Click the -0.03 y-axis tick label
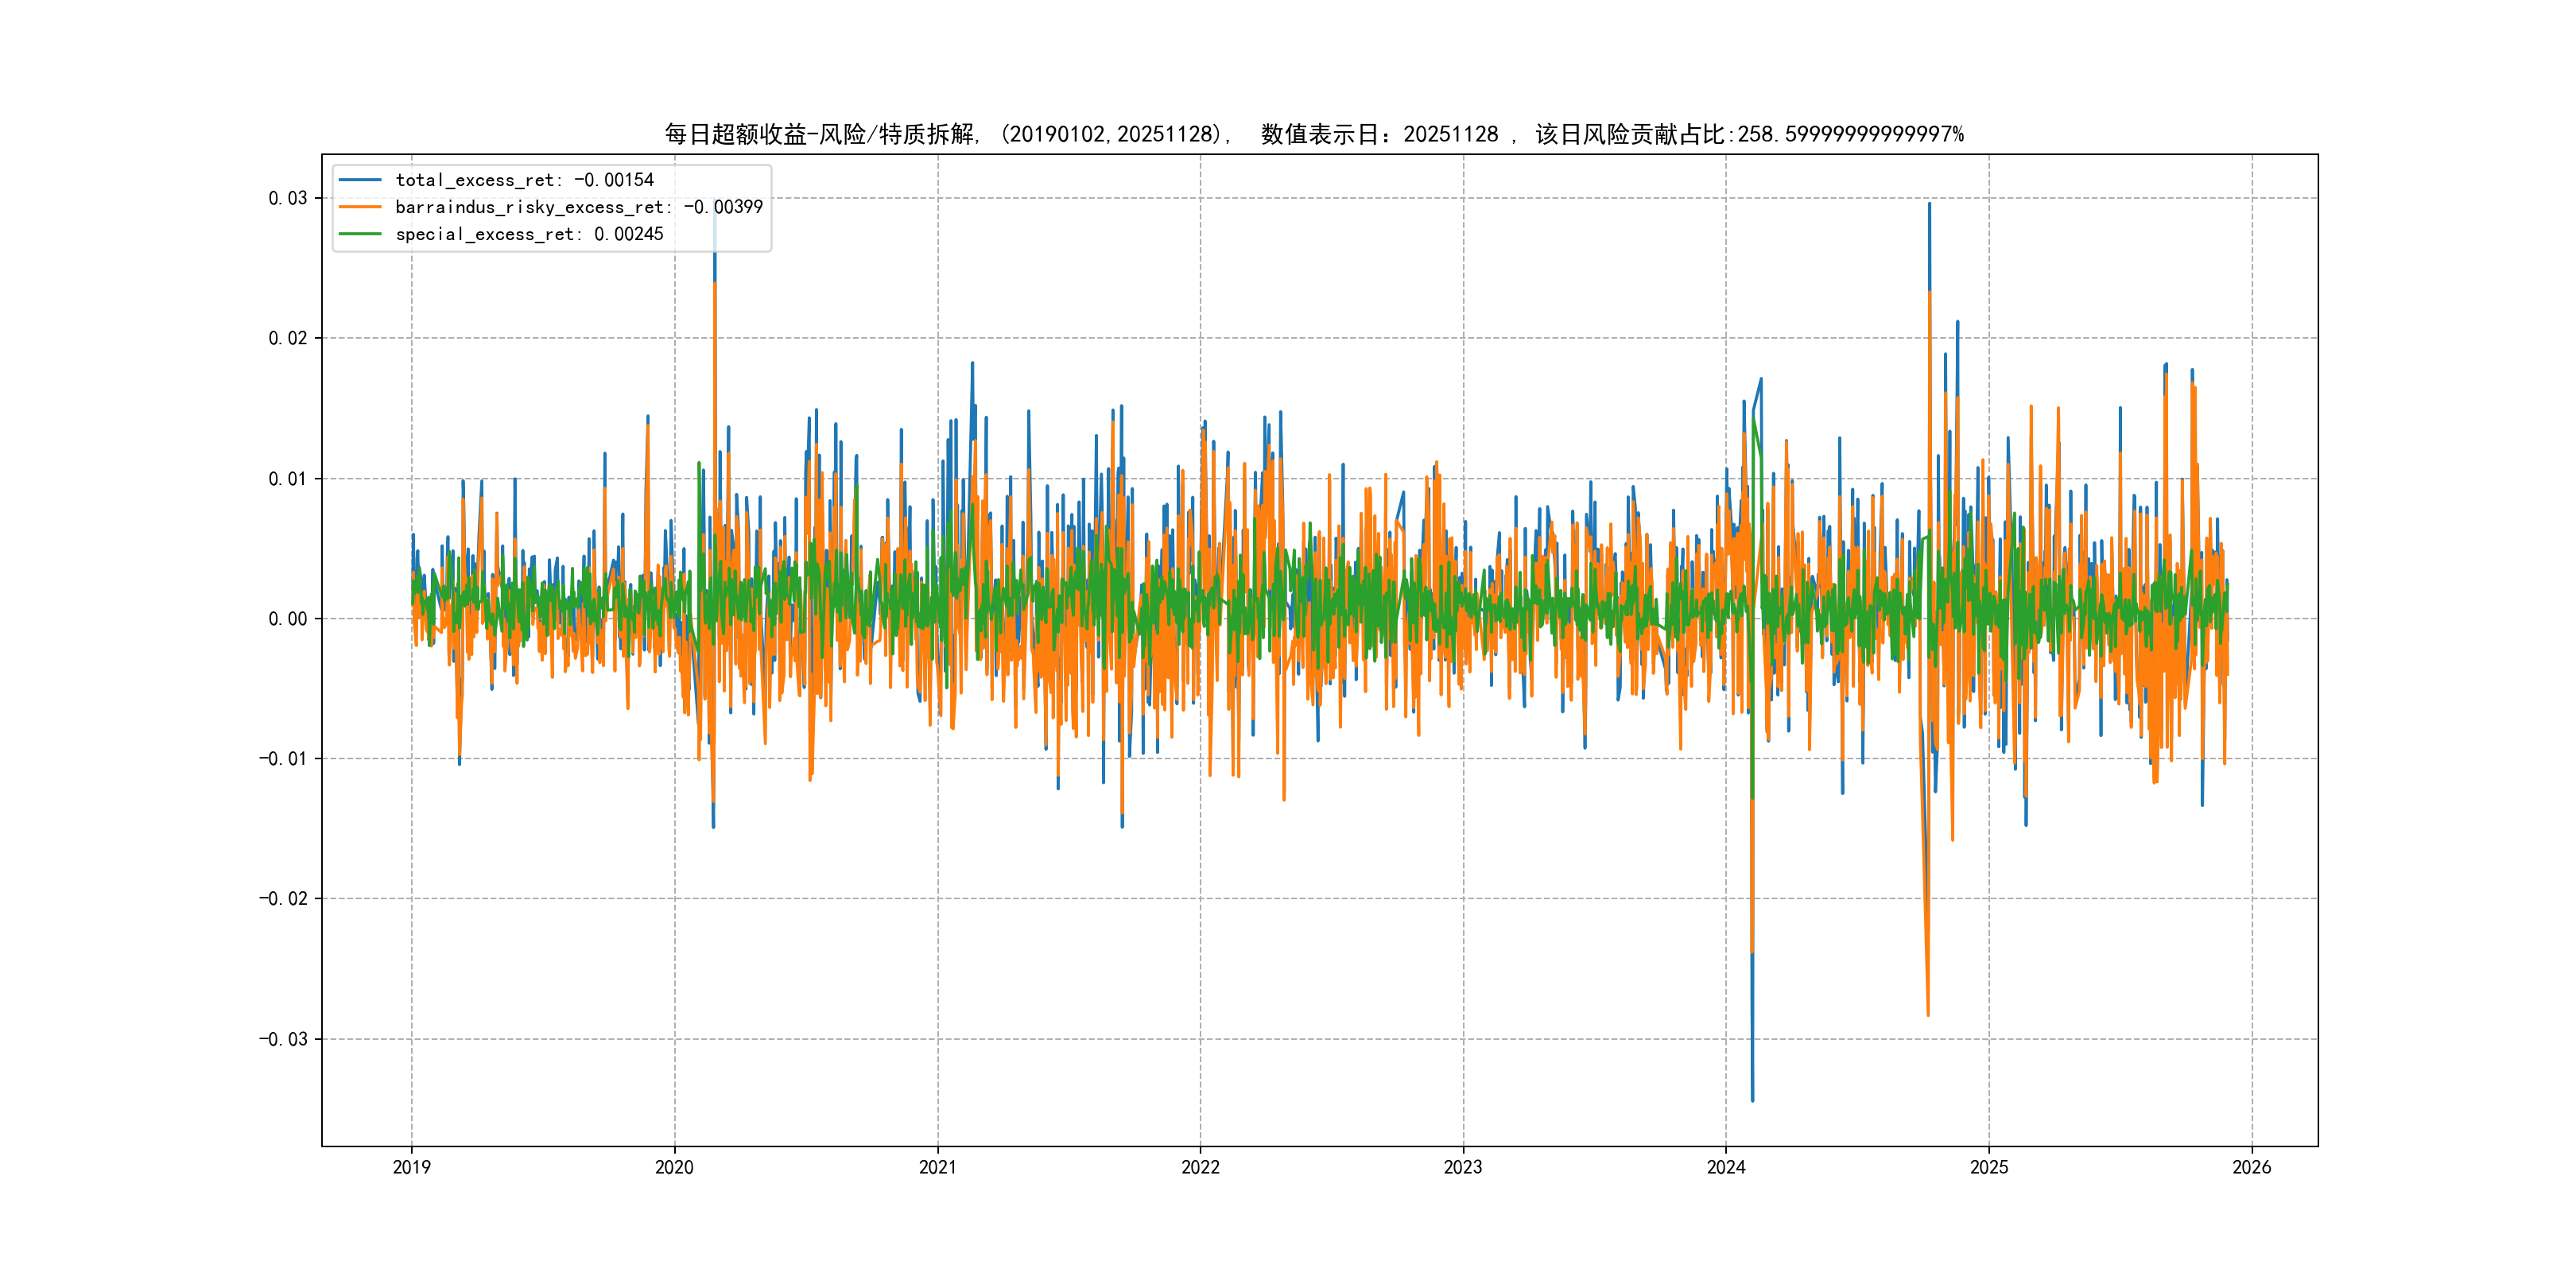The image size is (2576, 1288). (x=283, y=1039)
